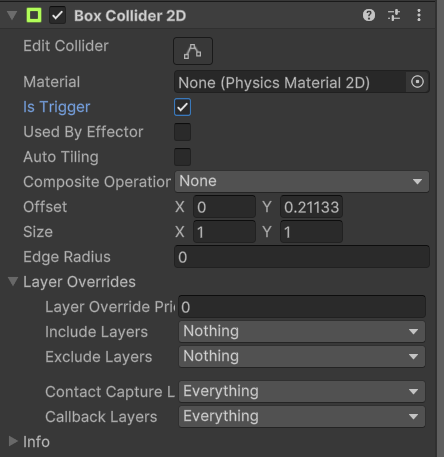Click the blue Is Trigger label
Screen dimensions: 444x457
[57, 107]
